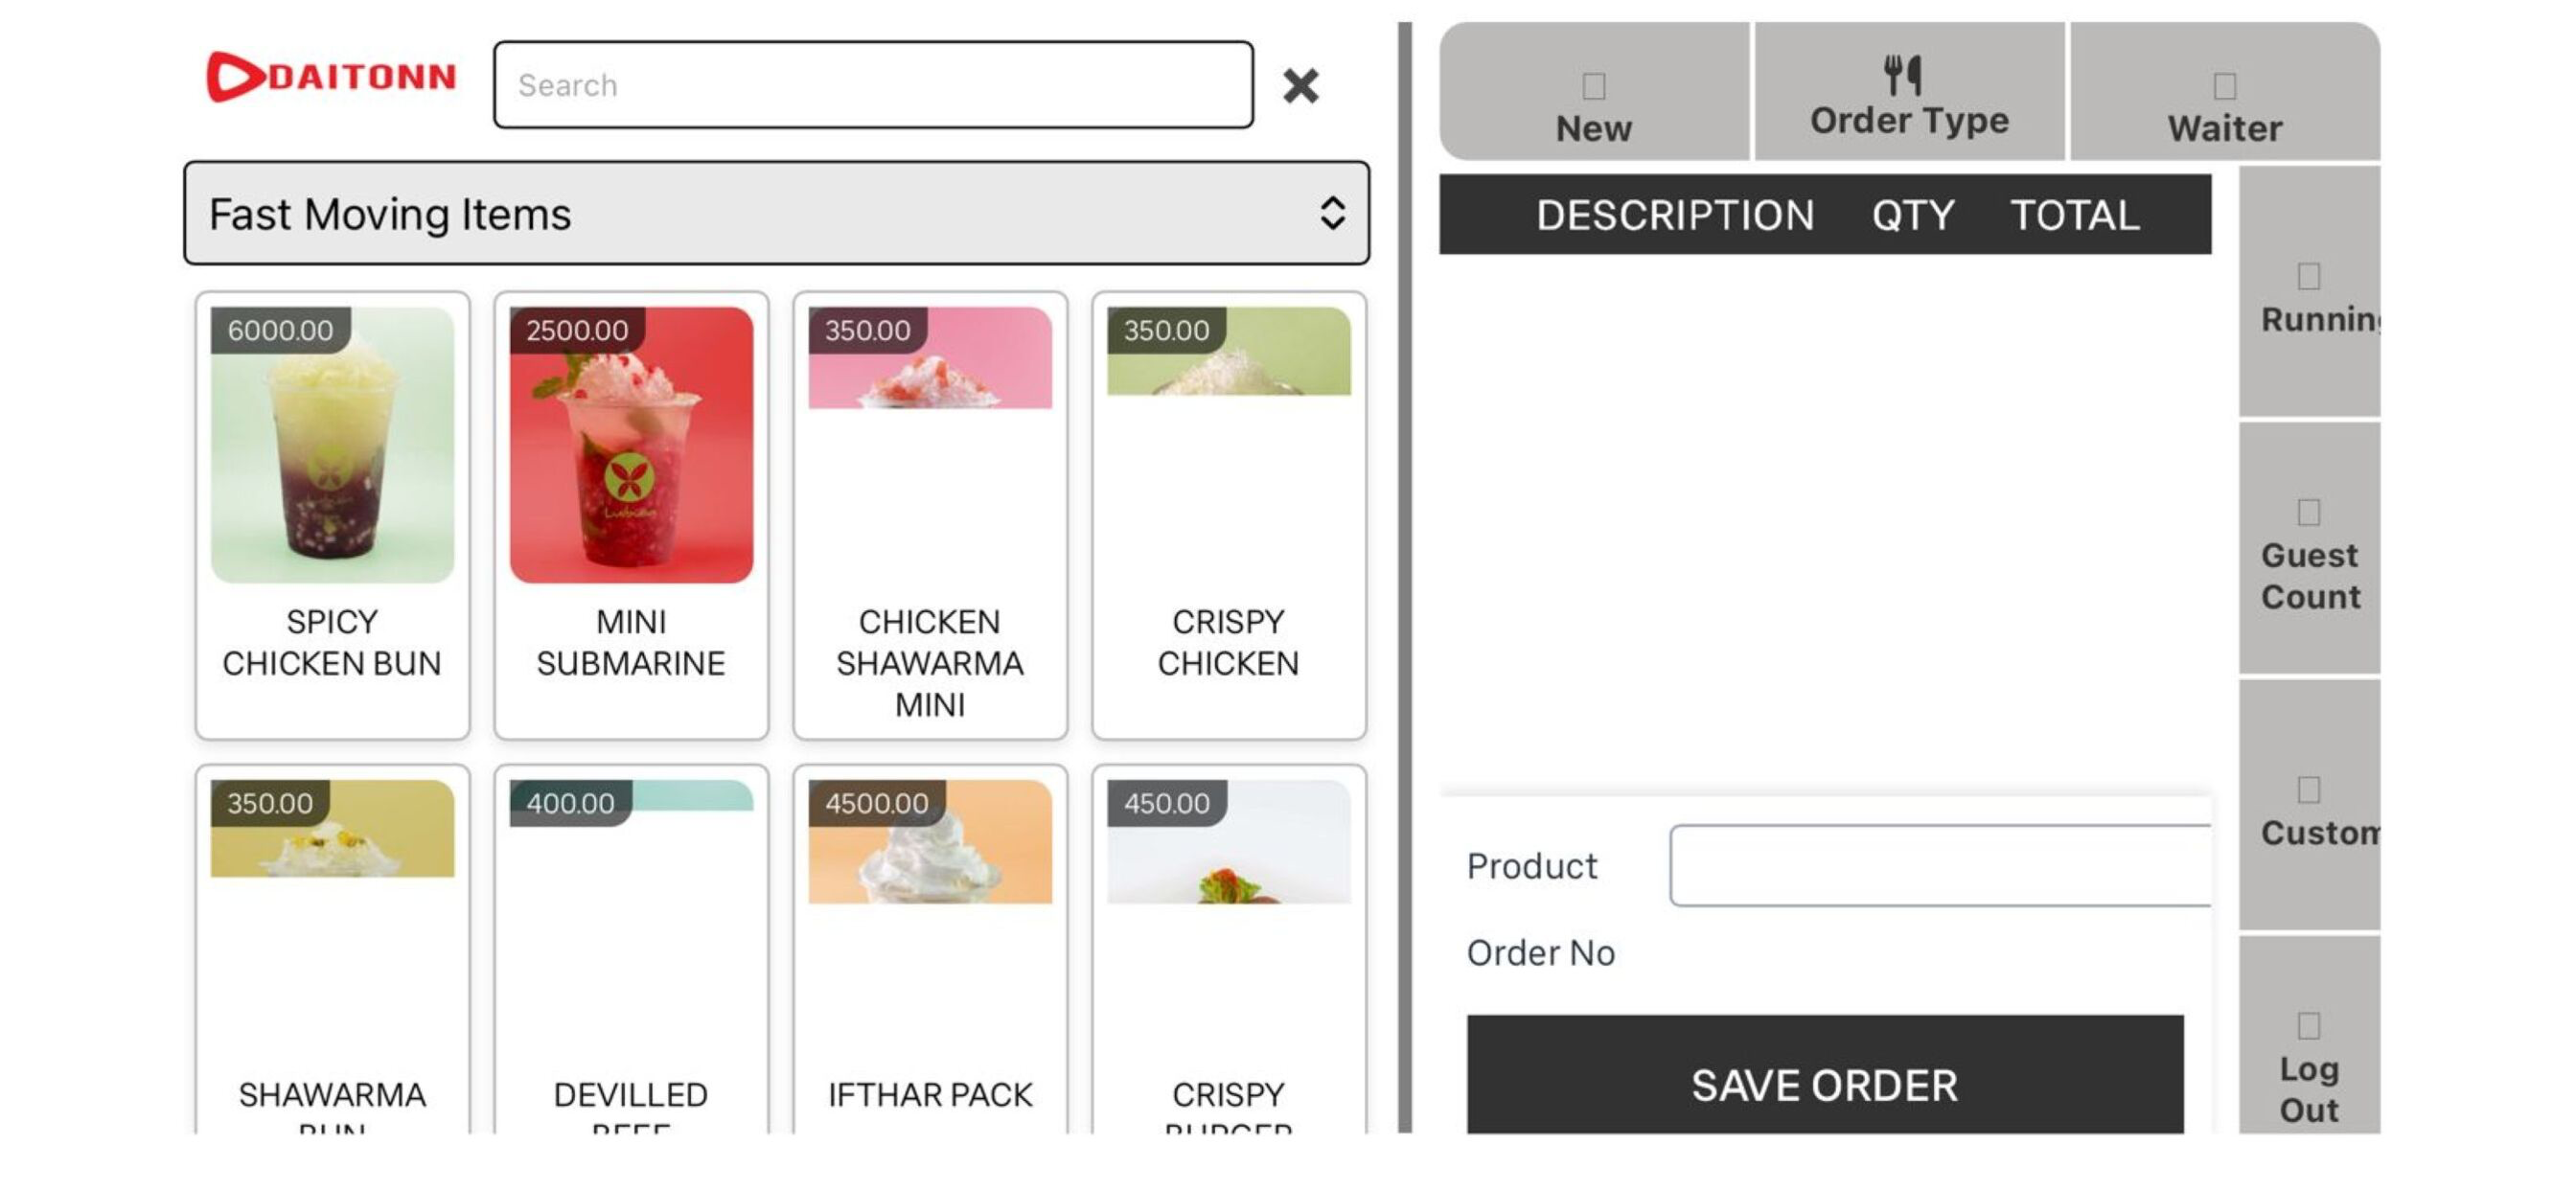Select the Ifthar Pack item card

point(930,950)
